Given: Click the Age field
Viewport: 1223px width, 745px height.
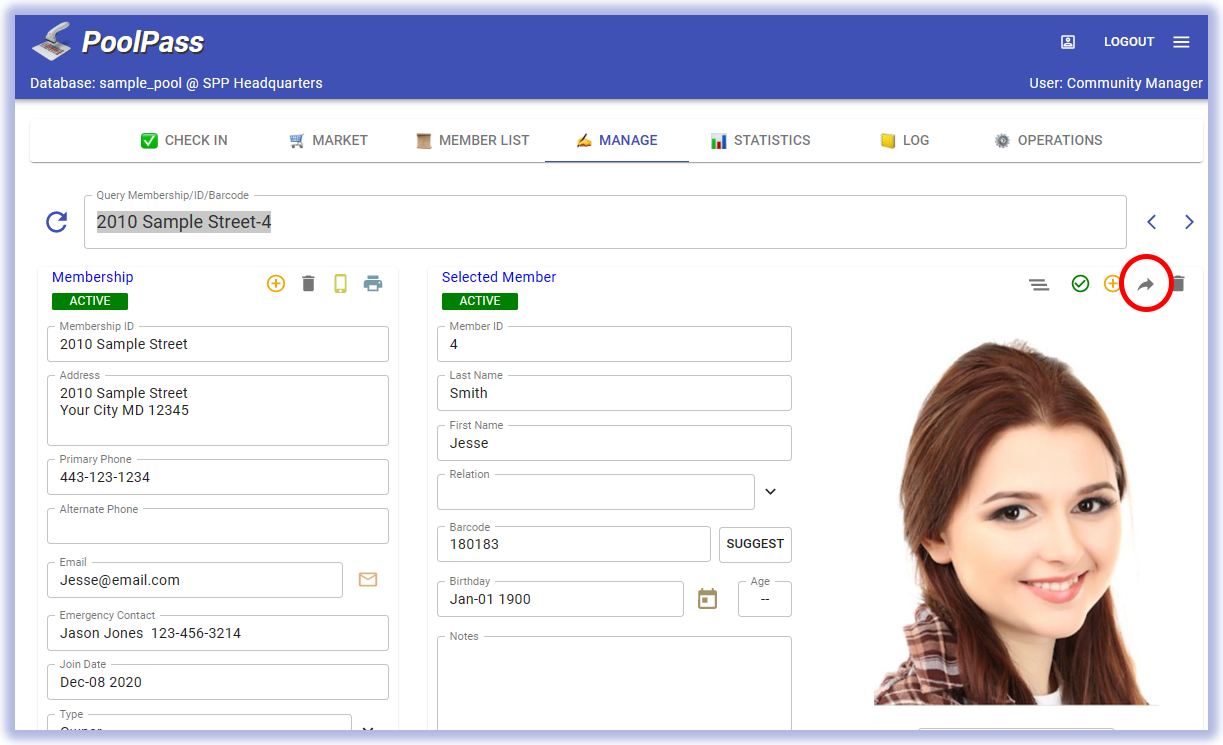Looking at the screenshot, I should [x=765, y=599].
